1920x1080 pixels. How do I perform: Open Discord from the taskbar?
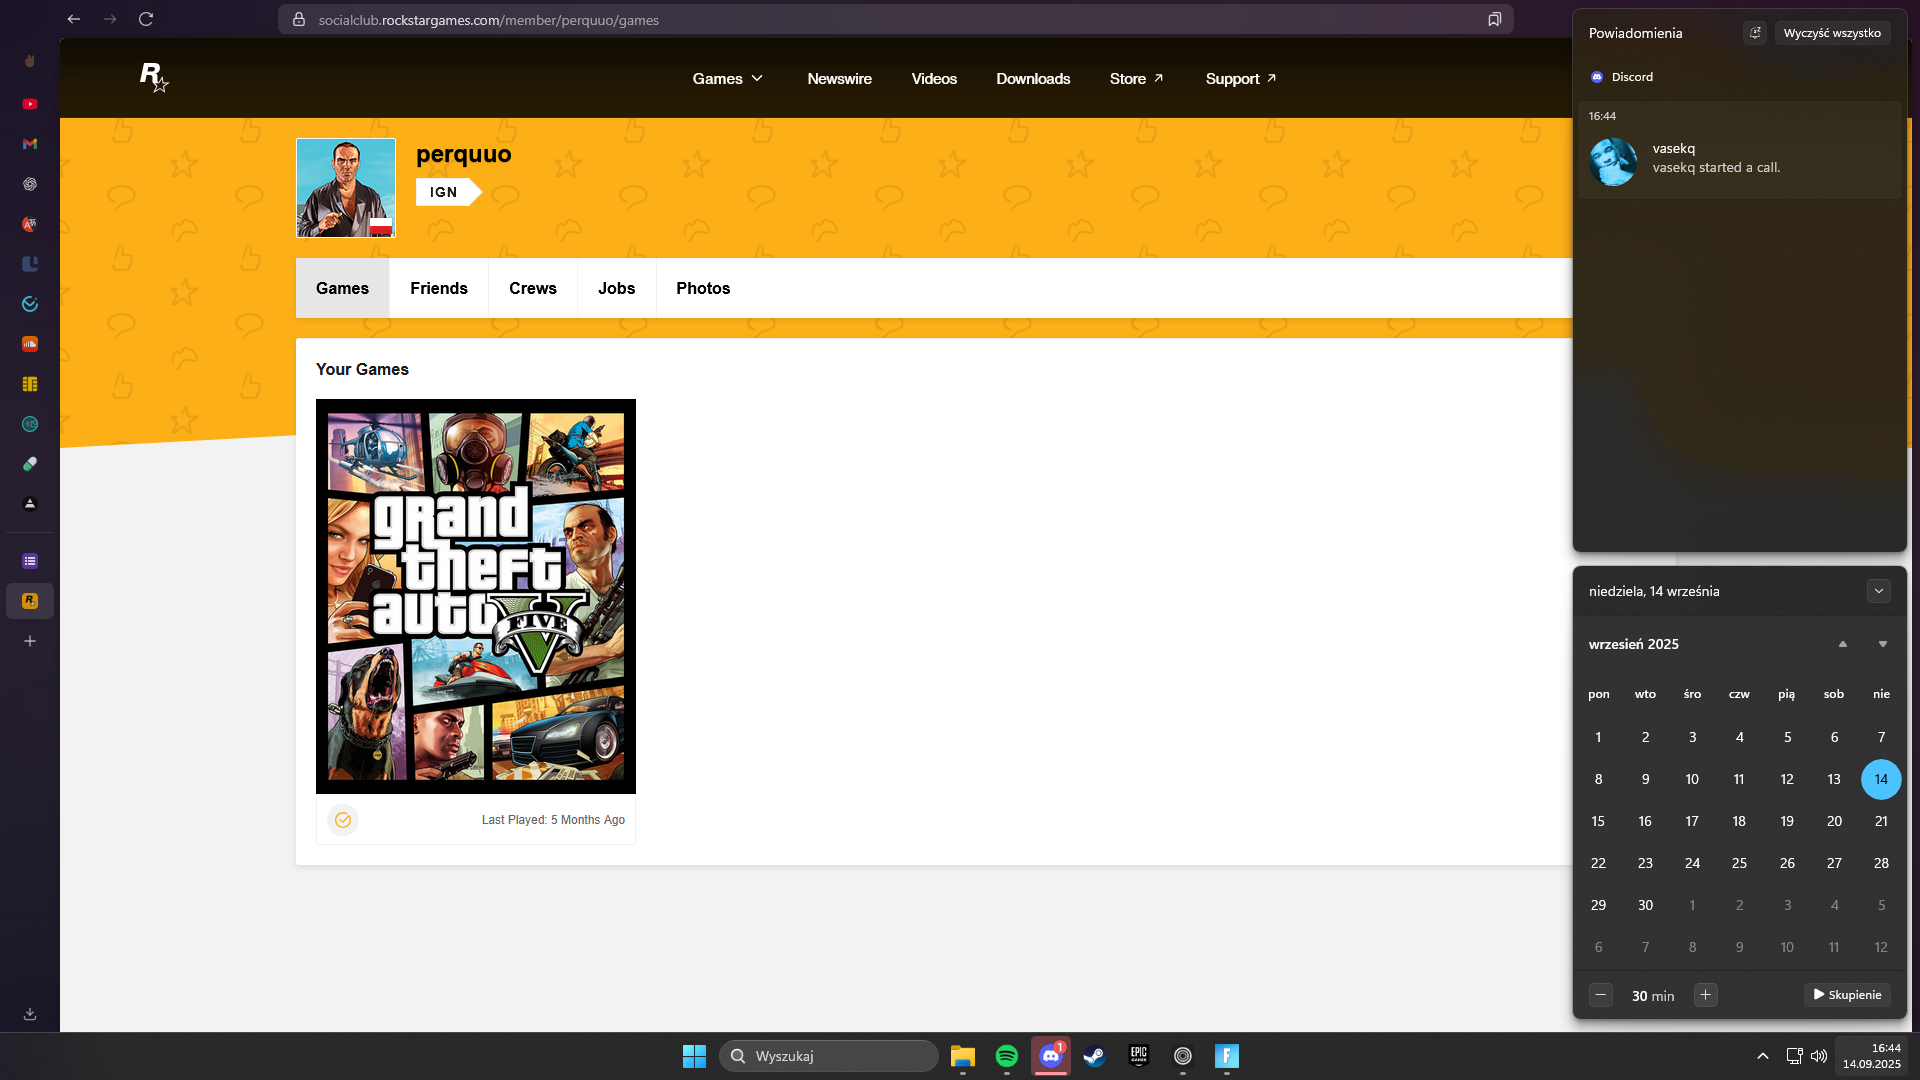[x=1051, y=1056]
